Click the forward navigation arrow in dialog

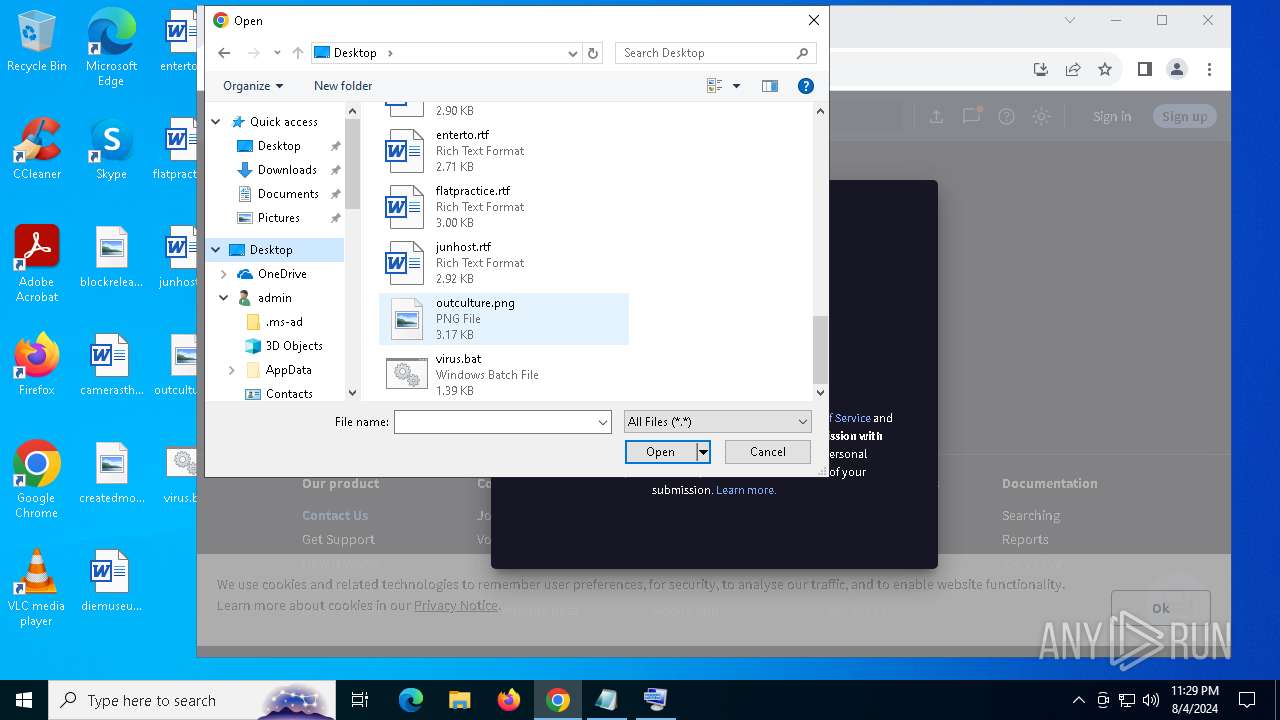click(253, 53)
